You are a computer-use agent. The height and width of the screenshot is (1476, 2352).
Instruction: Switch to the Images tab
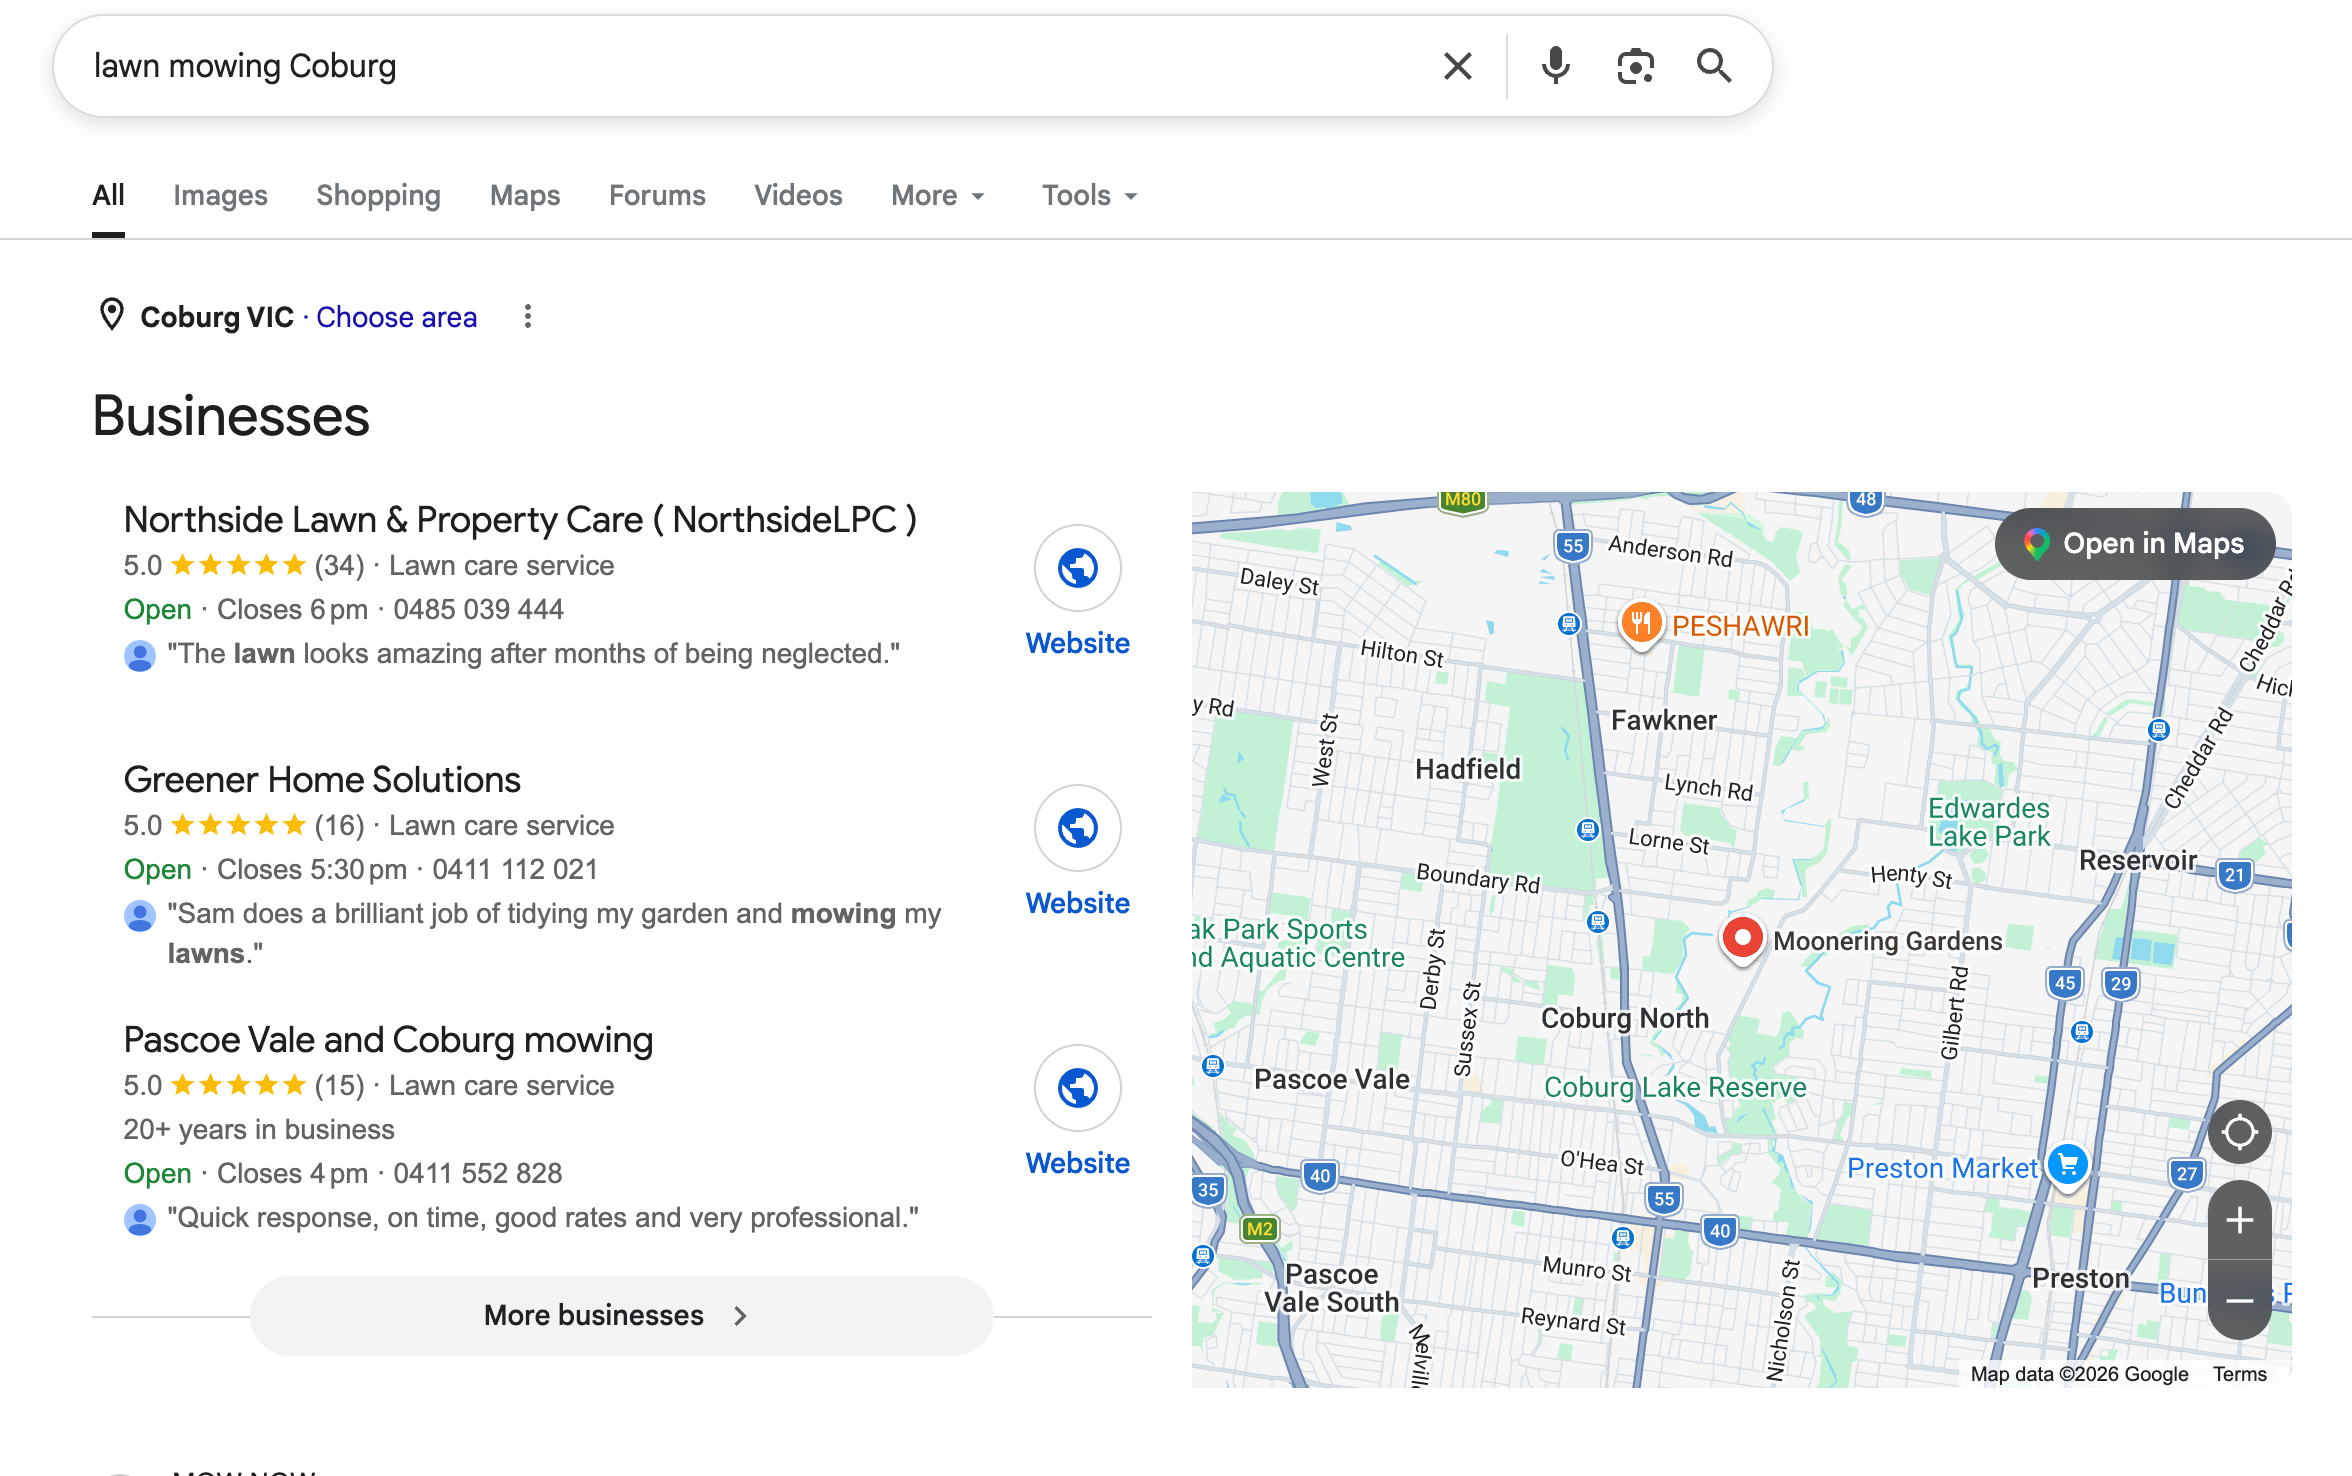pyautogui.click(x=220, y=195)
